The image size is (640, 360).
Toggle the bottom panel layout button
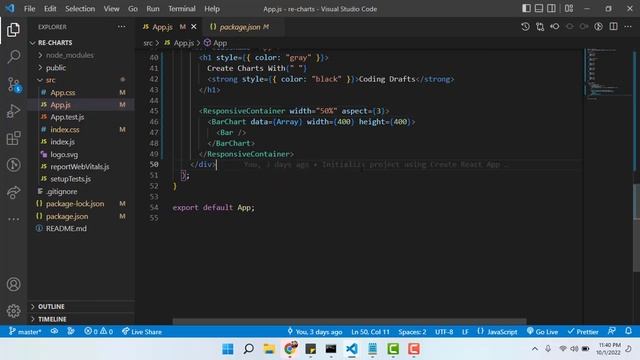[x=539, y=8]
